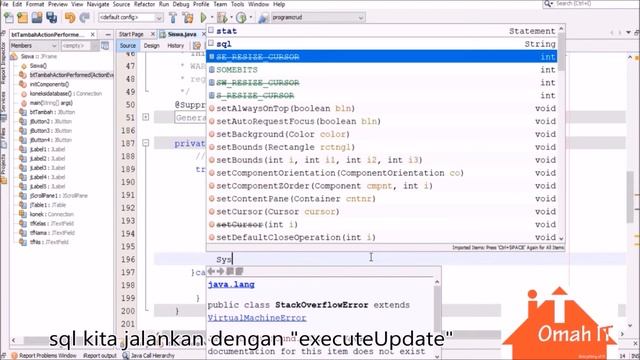This screenshot has width=640, height=360.
Task: Select the initComponents() member in Navigator
Action: [49, 84]
